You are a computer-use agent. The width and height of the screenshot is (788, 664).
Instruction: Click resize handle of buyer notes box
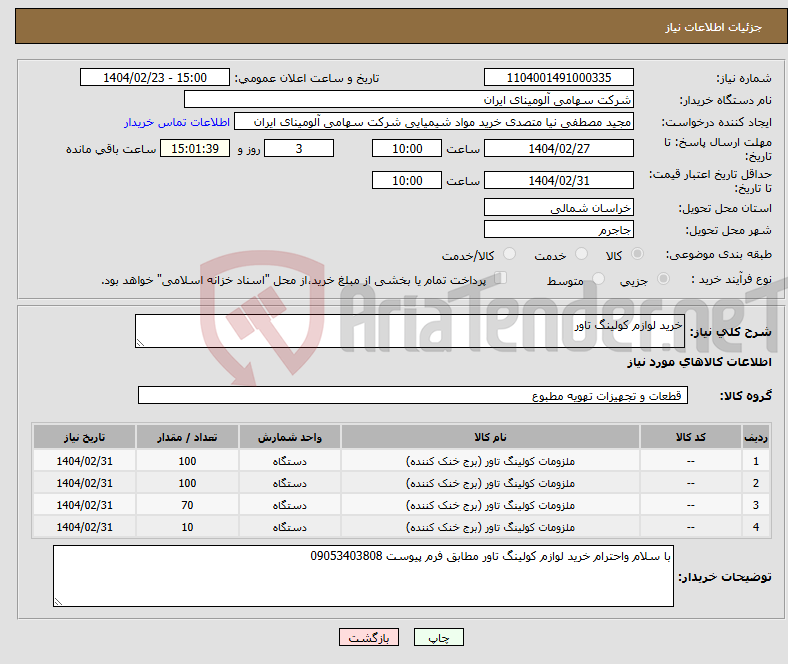58,602
